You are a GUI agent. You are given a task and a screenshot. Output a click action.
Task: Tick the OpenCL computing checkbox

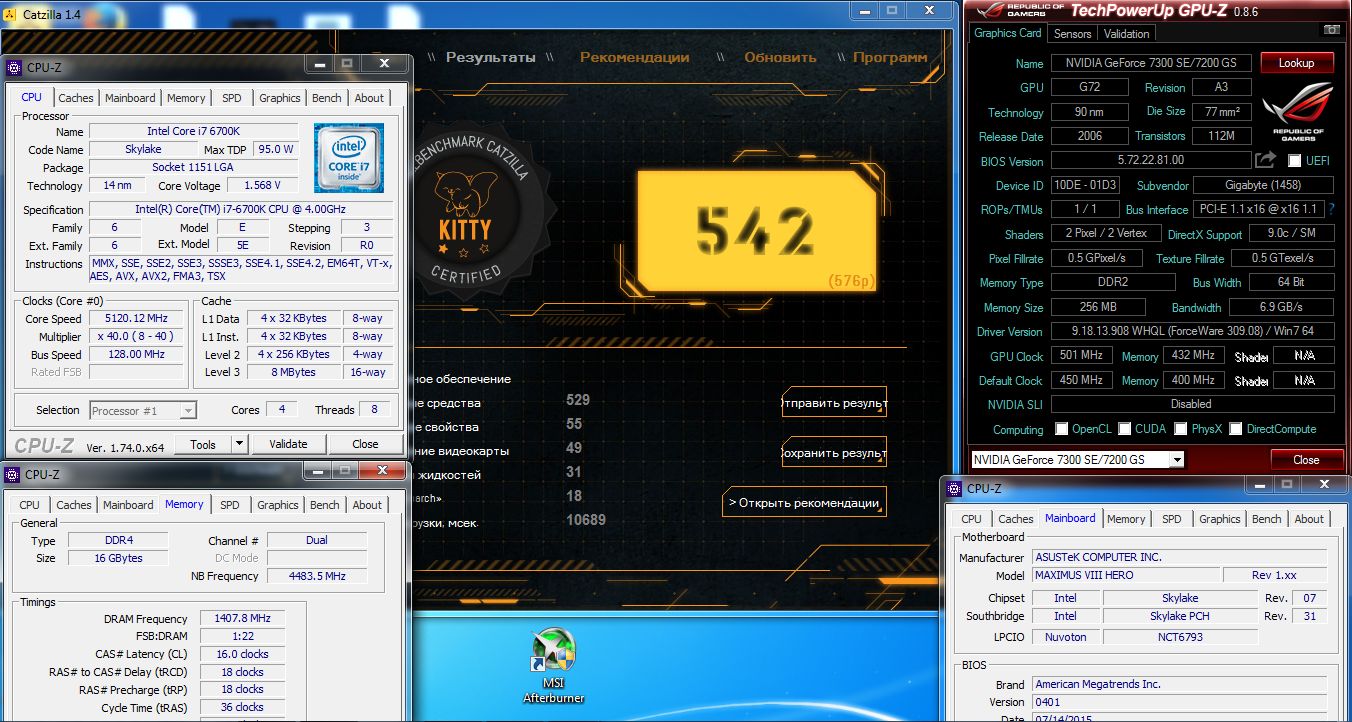[x=1062, y=429]
